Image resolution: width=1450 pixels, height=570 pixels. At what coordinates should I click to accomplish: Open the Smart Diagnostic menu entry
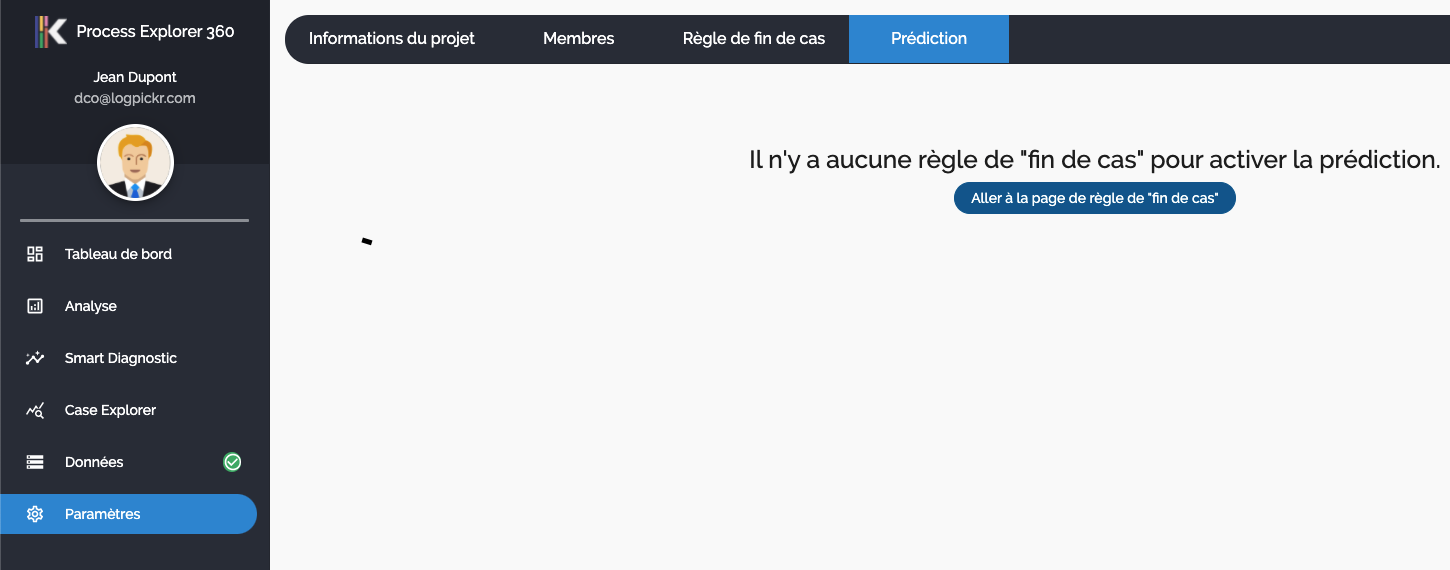[121, 358]
